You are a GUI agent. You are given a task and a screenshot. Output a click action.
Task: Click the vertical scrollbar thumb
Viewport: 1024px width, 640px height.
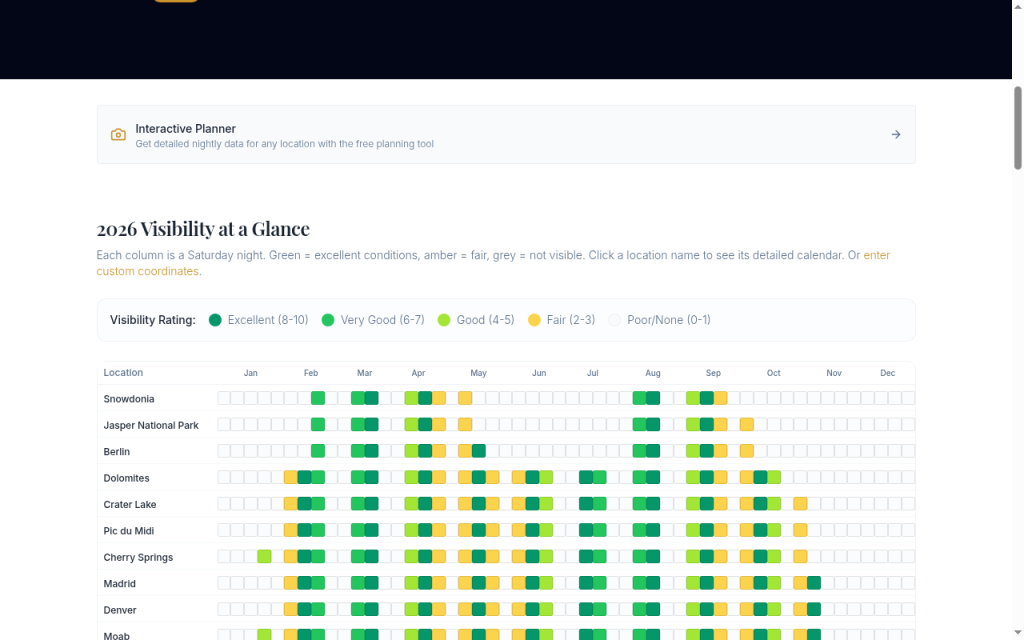[1018, 128]
